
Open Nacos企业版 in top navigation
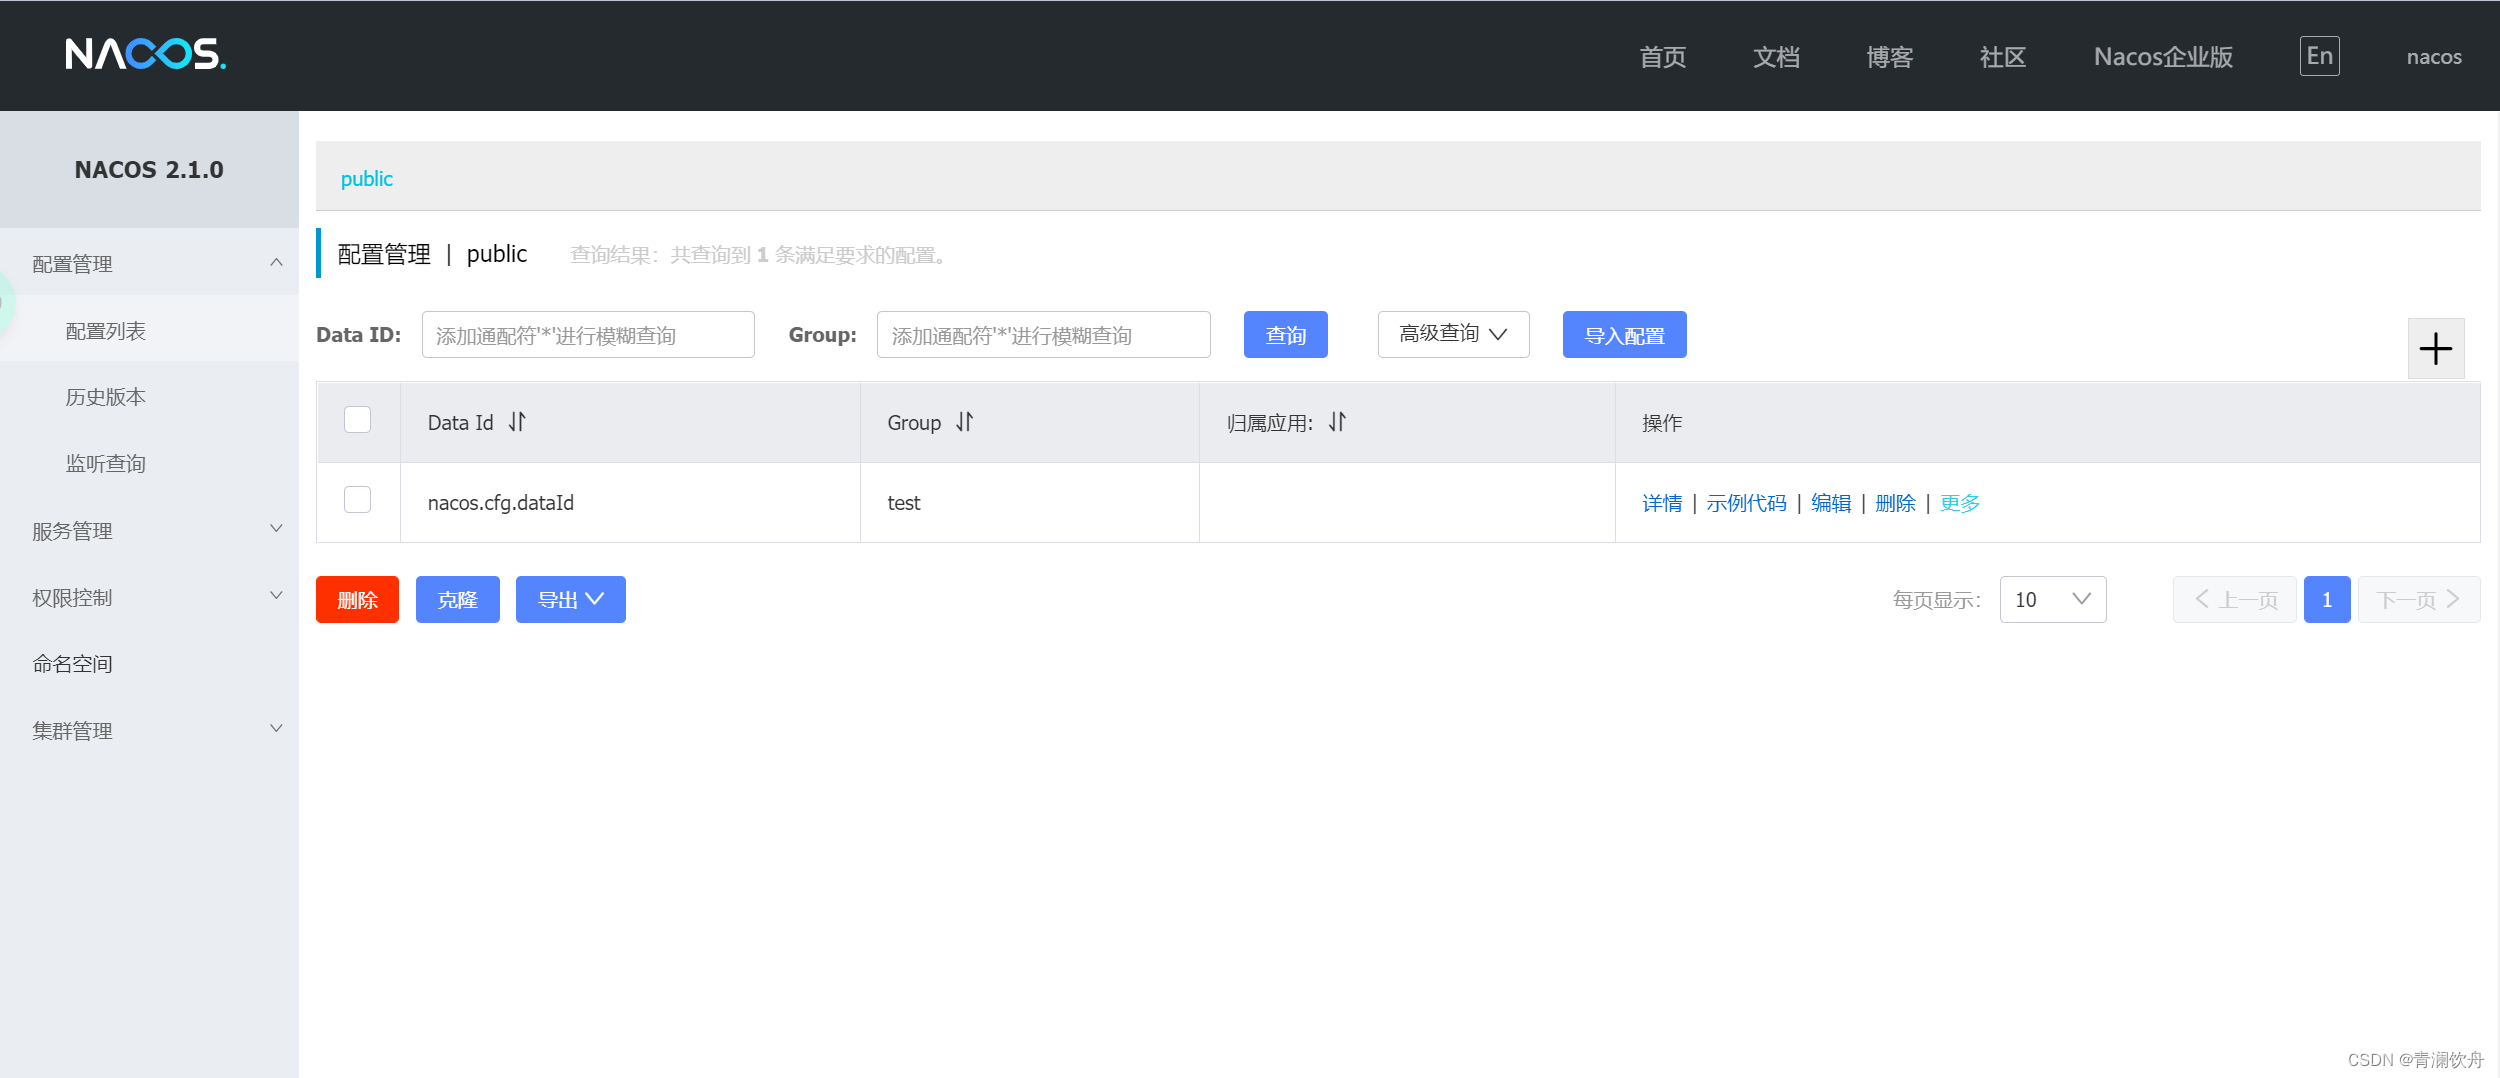click(x=2163, y=57)
